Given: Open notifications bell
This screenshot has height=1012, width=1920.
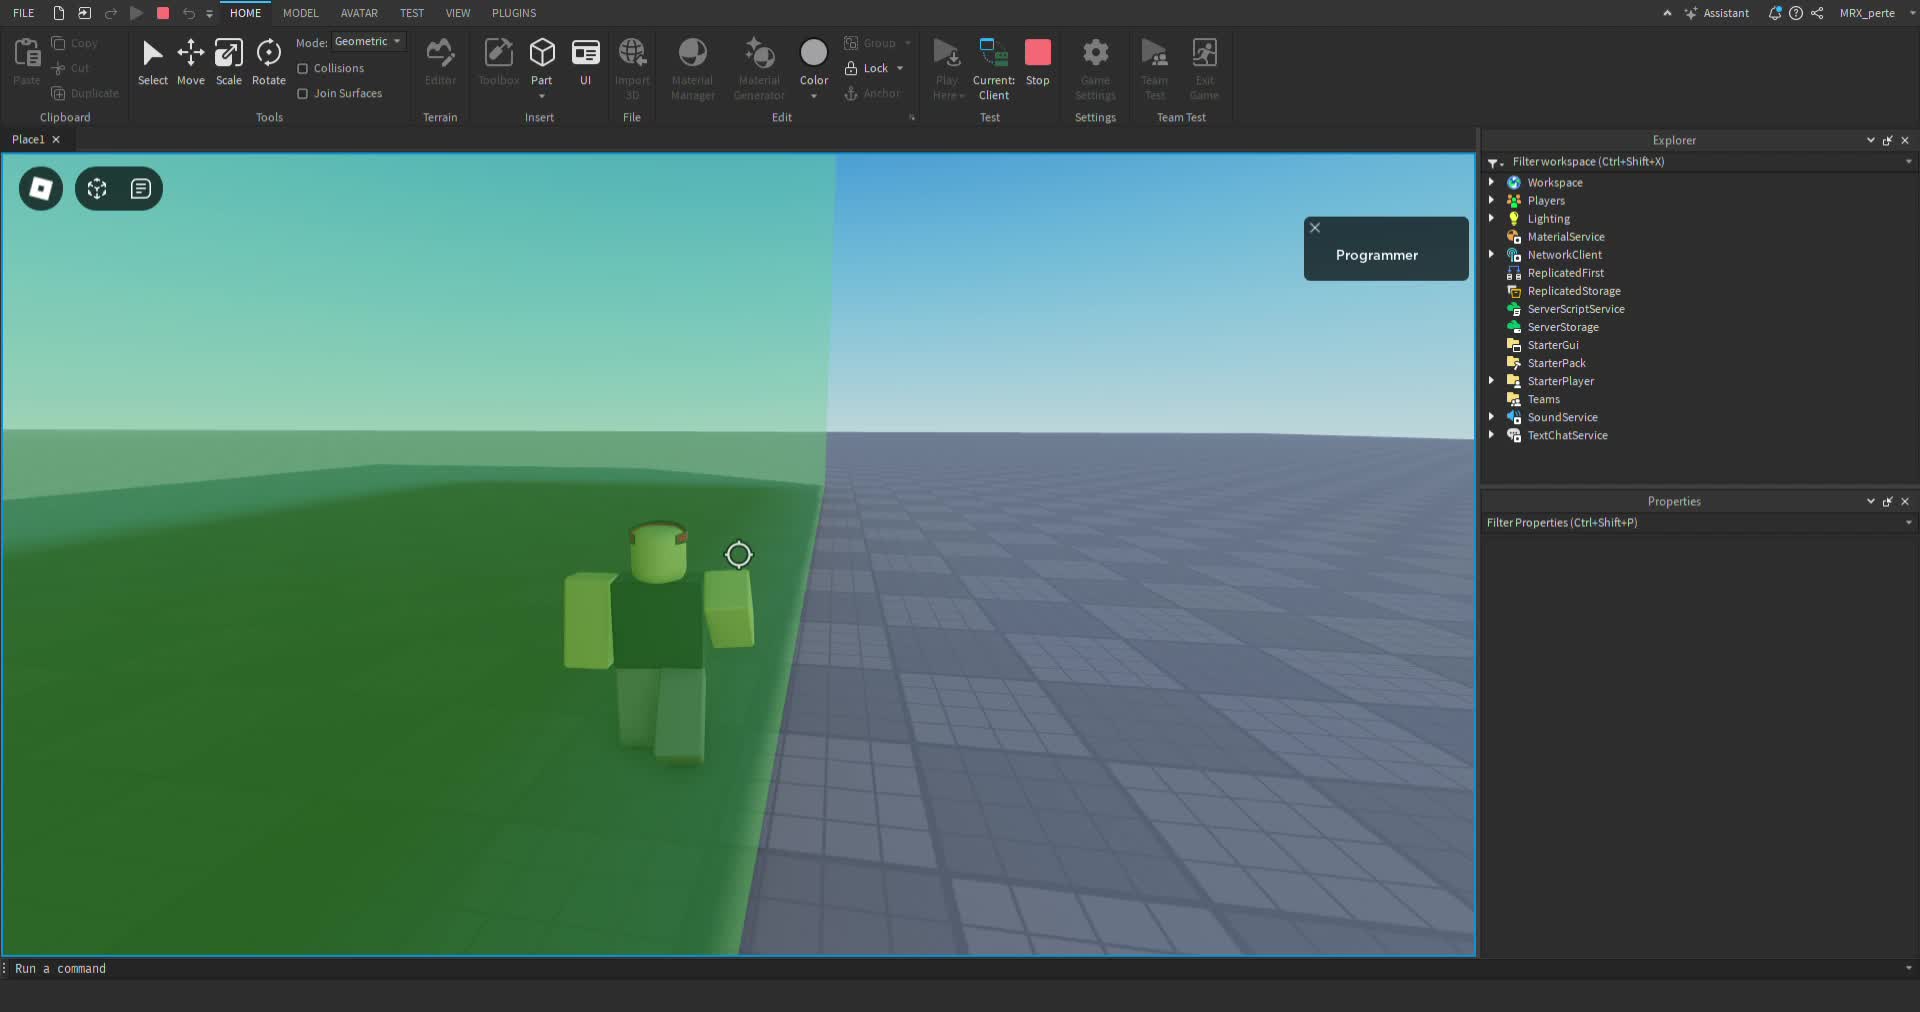Looking at the screenshot, I should (x=1775, y=13).
